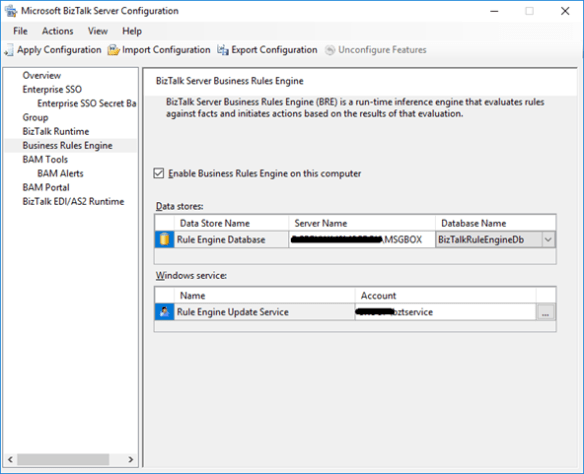This screenshot has width=584, height=474.
Task: Select the Rule Engine Update Service user icon
Action: click(164, 312)
